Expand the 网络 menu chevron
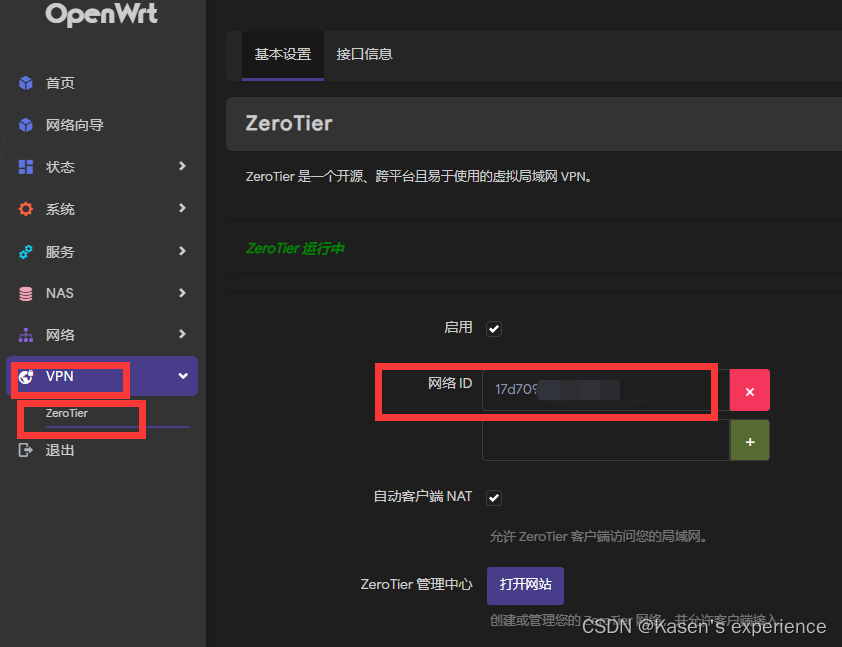Screen dimensions: 842x647 click(183, 334)
